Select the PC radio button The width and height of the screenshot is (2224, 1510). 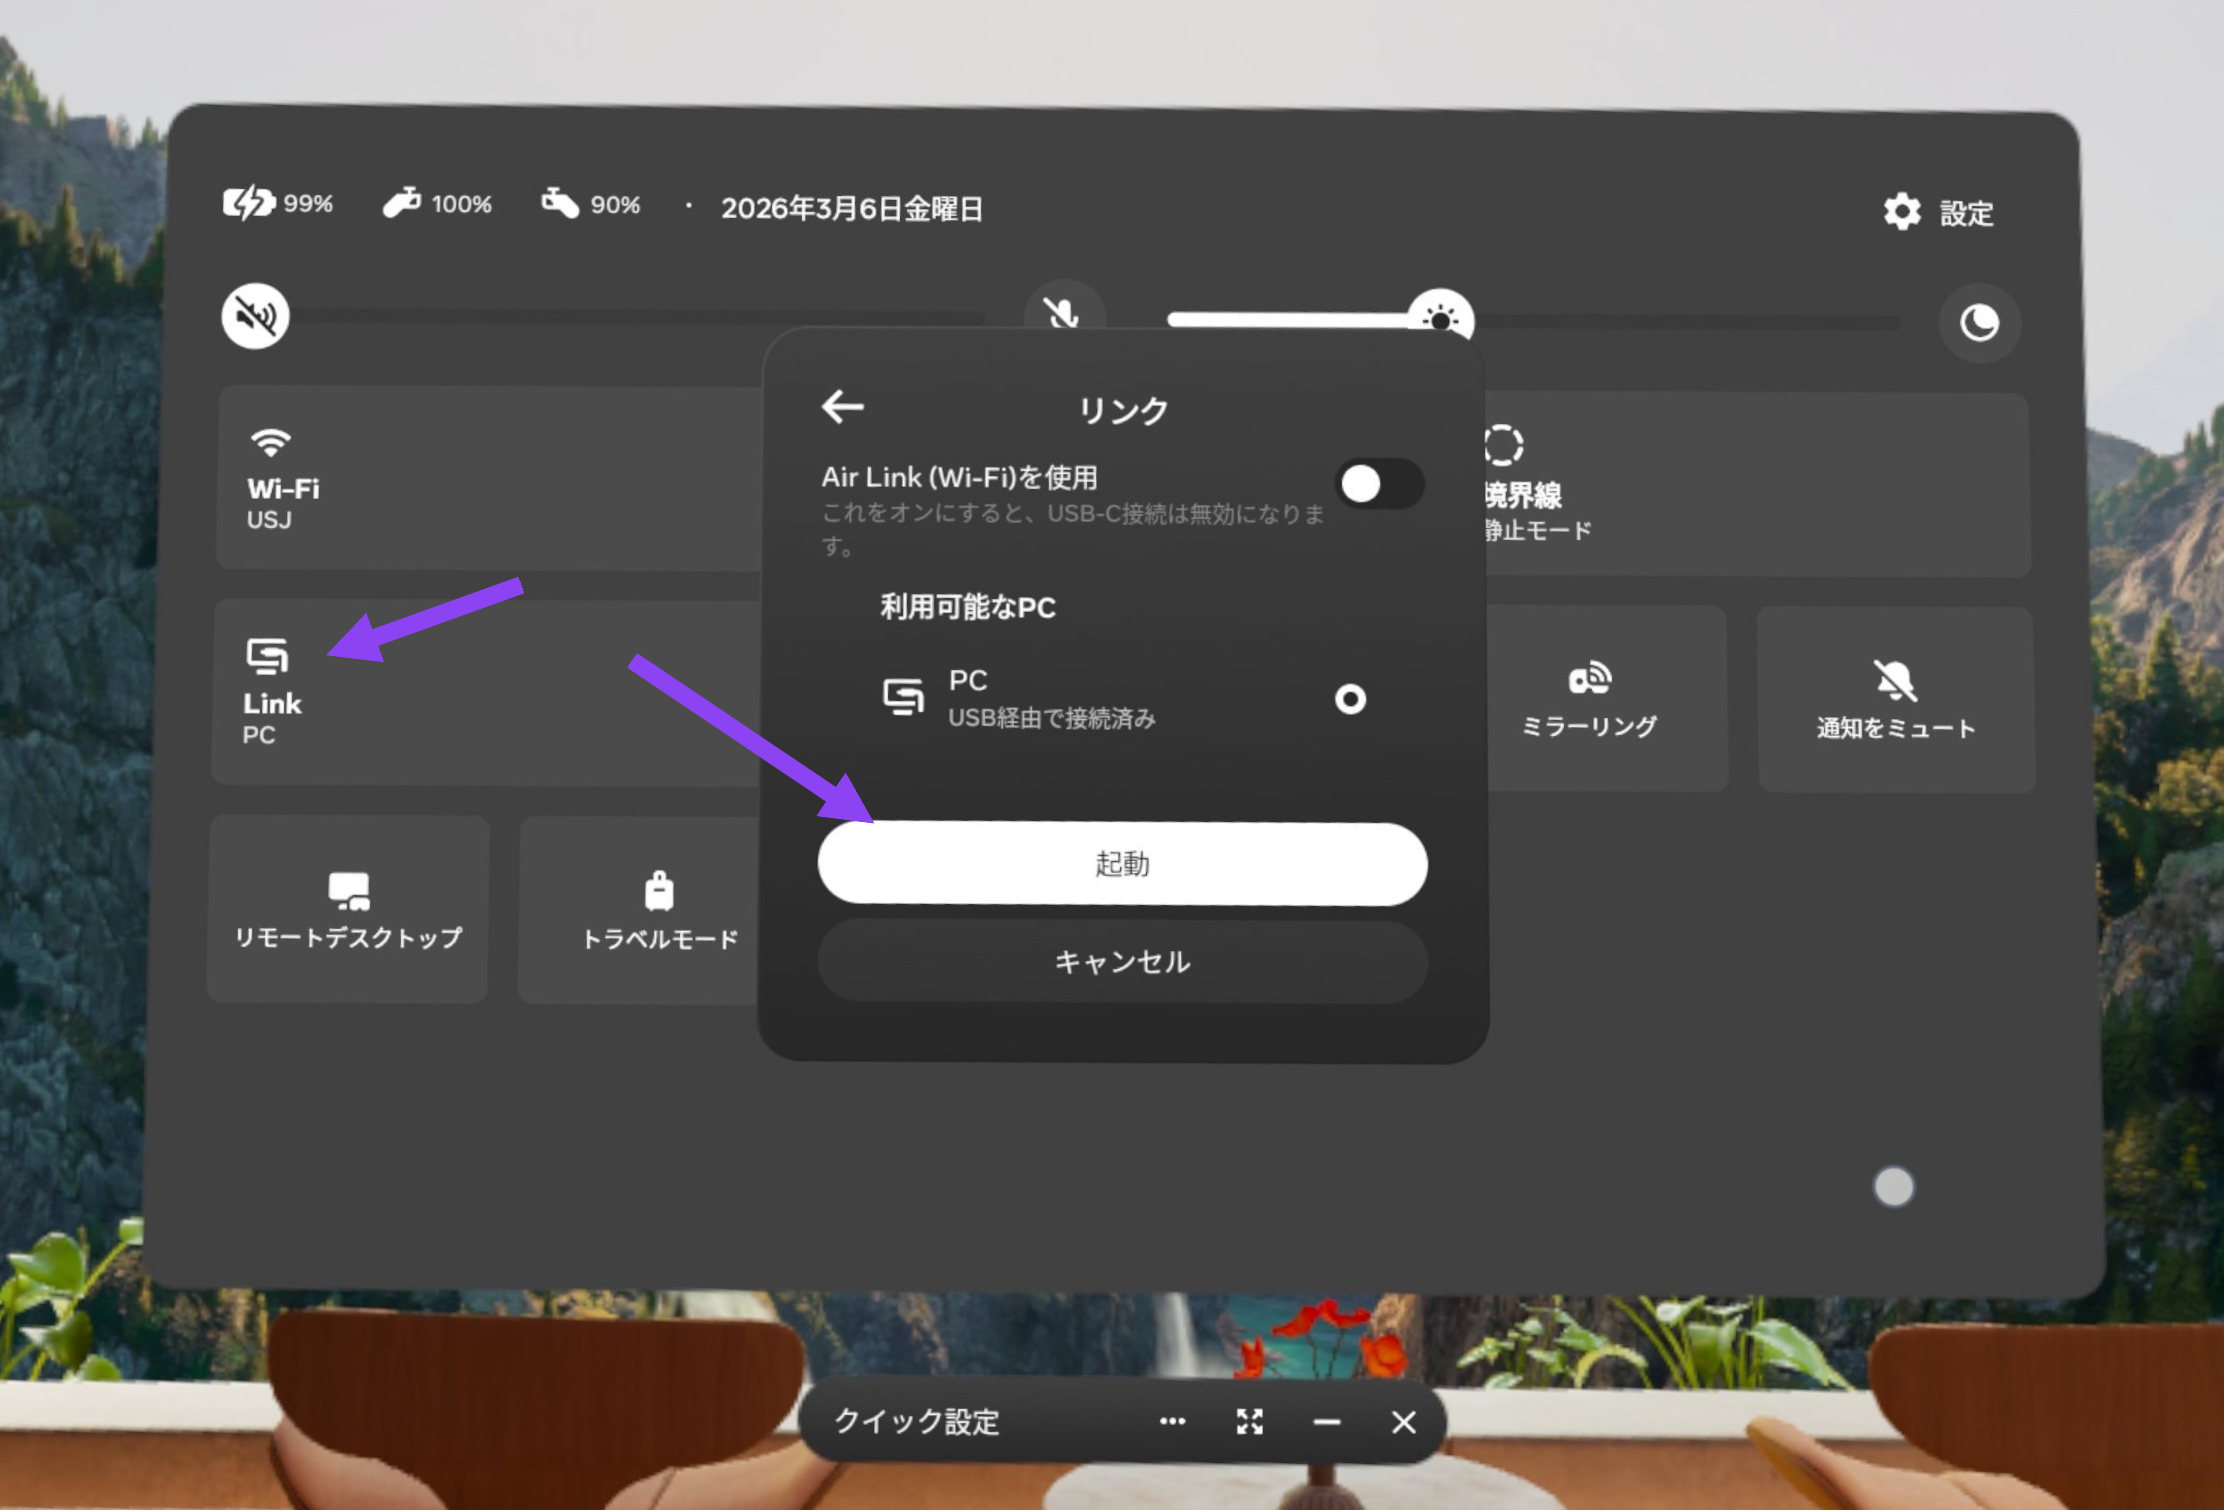(x=1349, y=698)
